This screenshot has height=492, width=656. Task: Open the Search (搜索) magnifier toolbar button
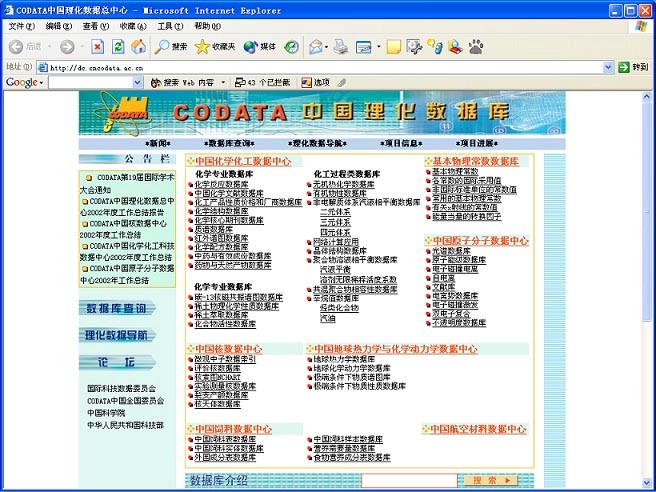(x=171, y=46)
